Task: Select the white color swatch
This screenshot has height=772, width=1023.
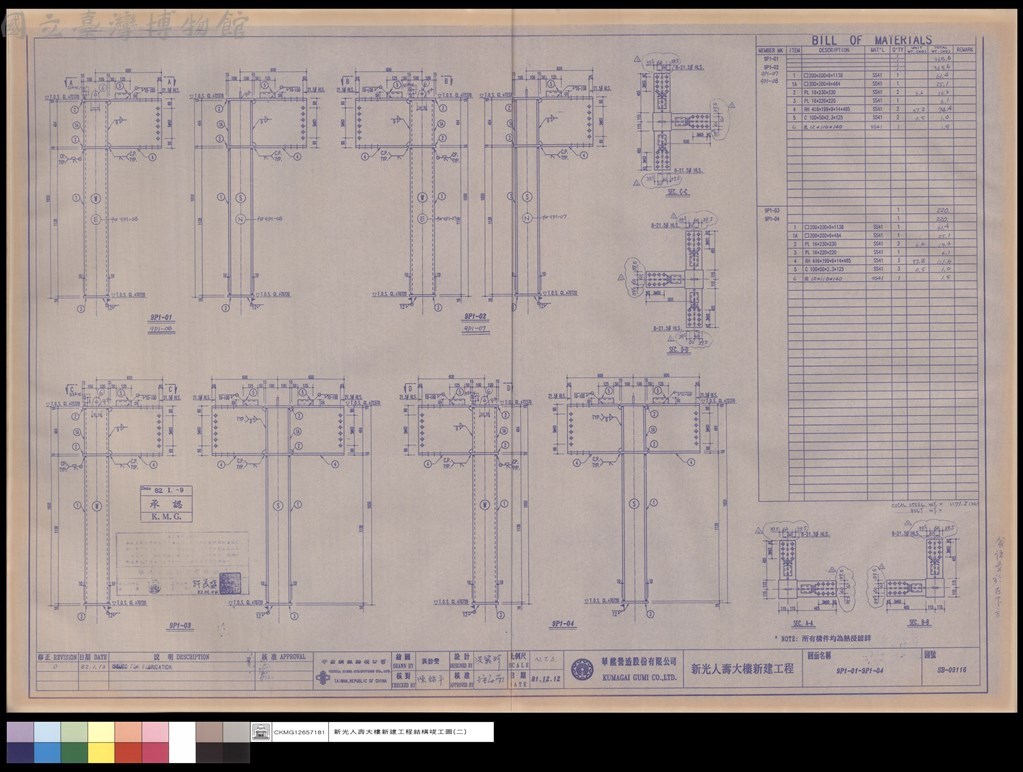Action: (x=182, y=743)
